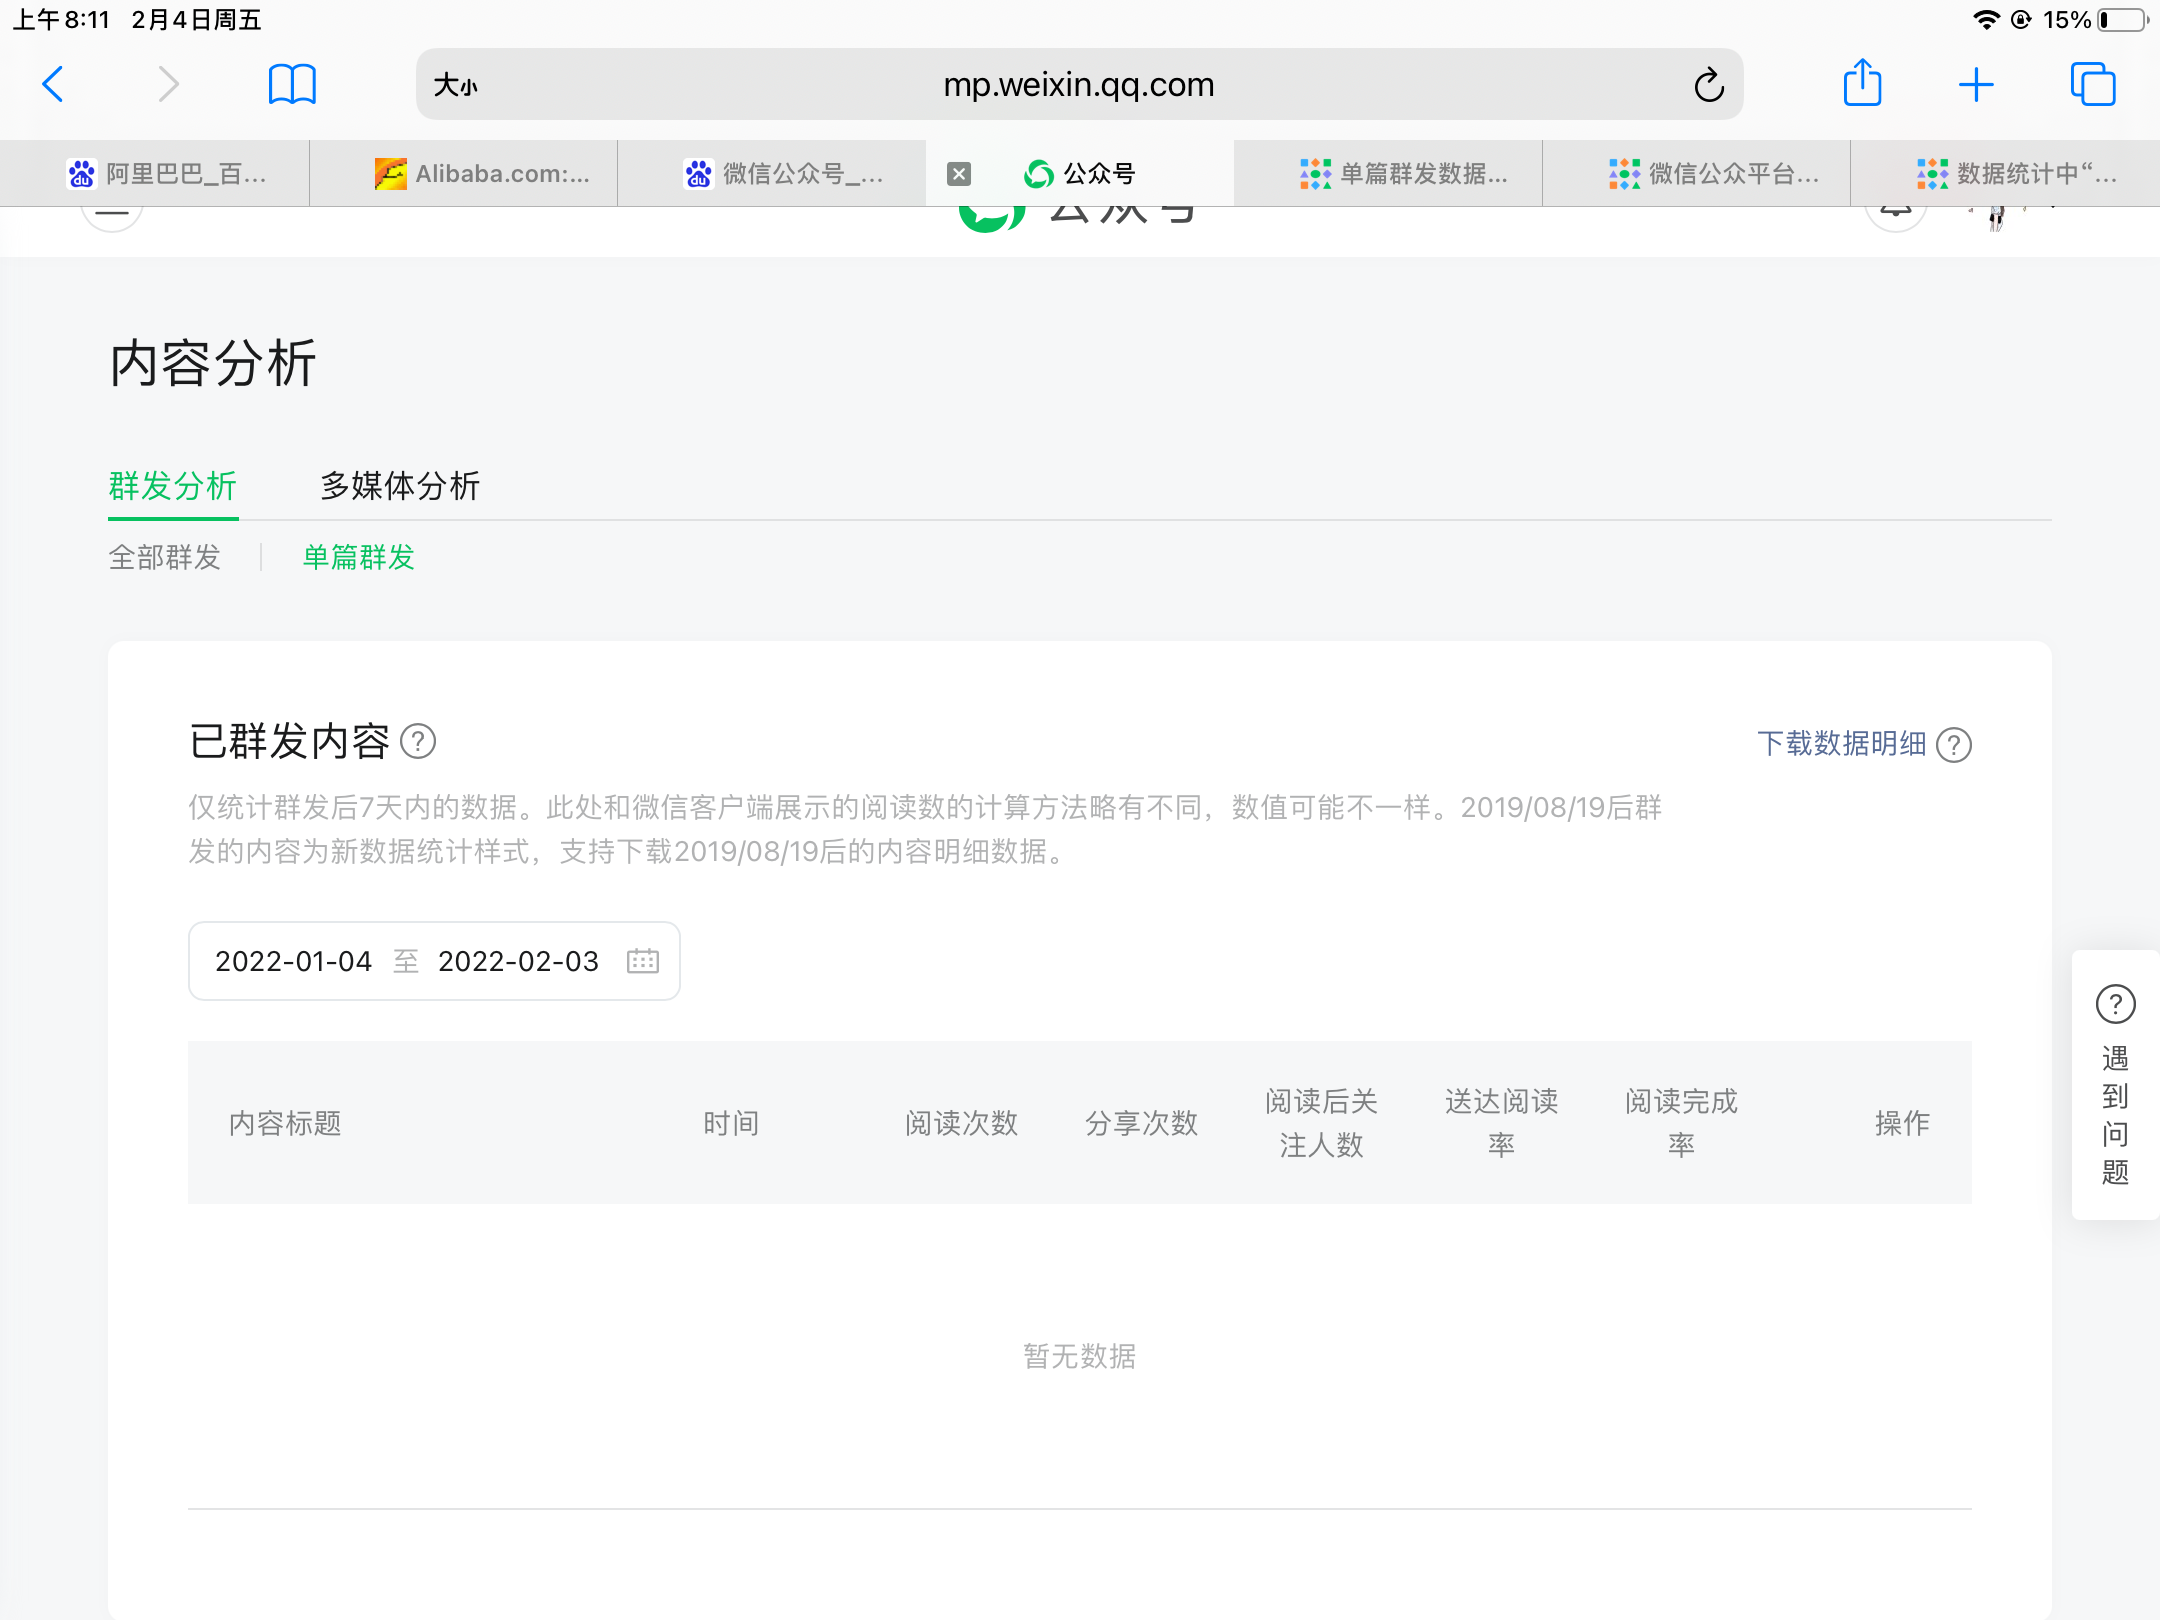Open the 大小 text size menu
Image resolution: width=2160 pixels, height=1620 pixels.
(x=456, y=85)
